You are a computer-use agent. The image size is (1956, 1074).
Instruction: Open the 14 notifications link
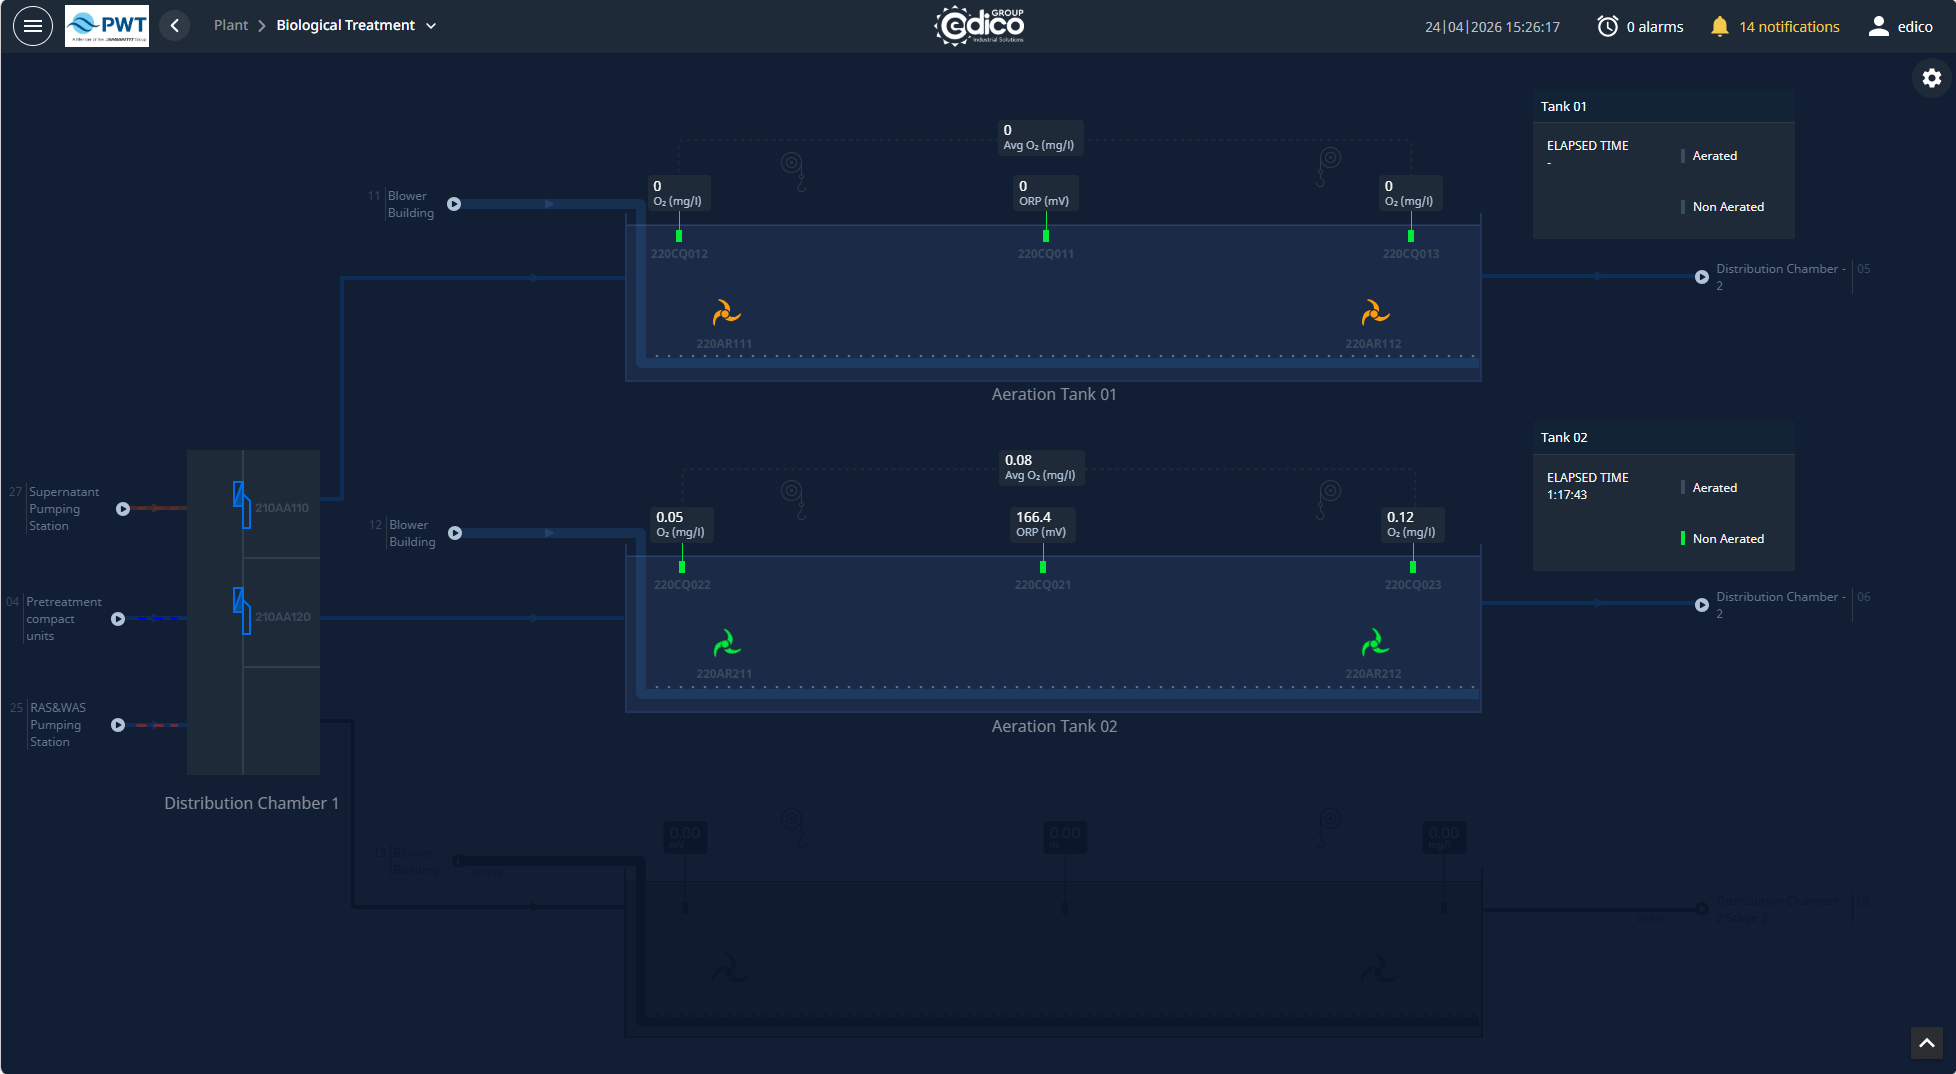click(x=1788, y=27)
